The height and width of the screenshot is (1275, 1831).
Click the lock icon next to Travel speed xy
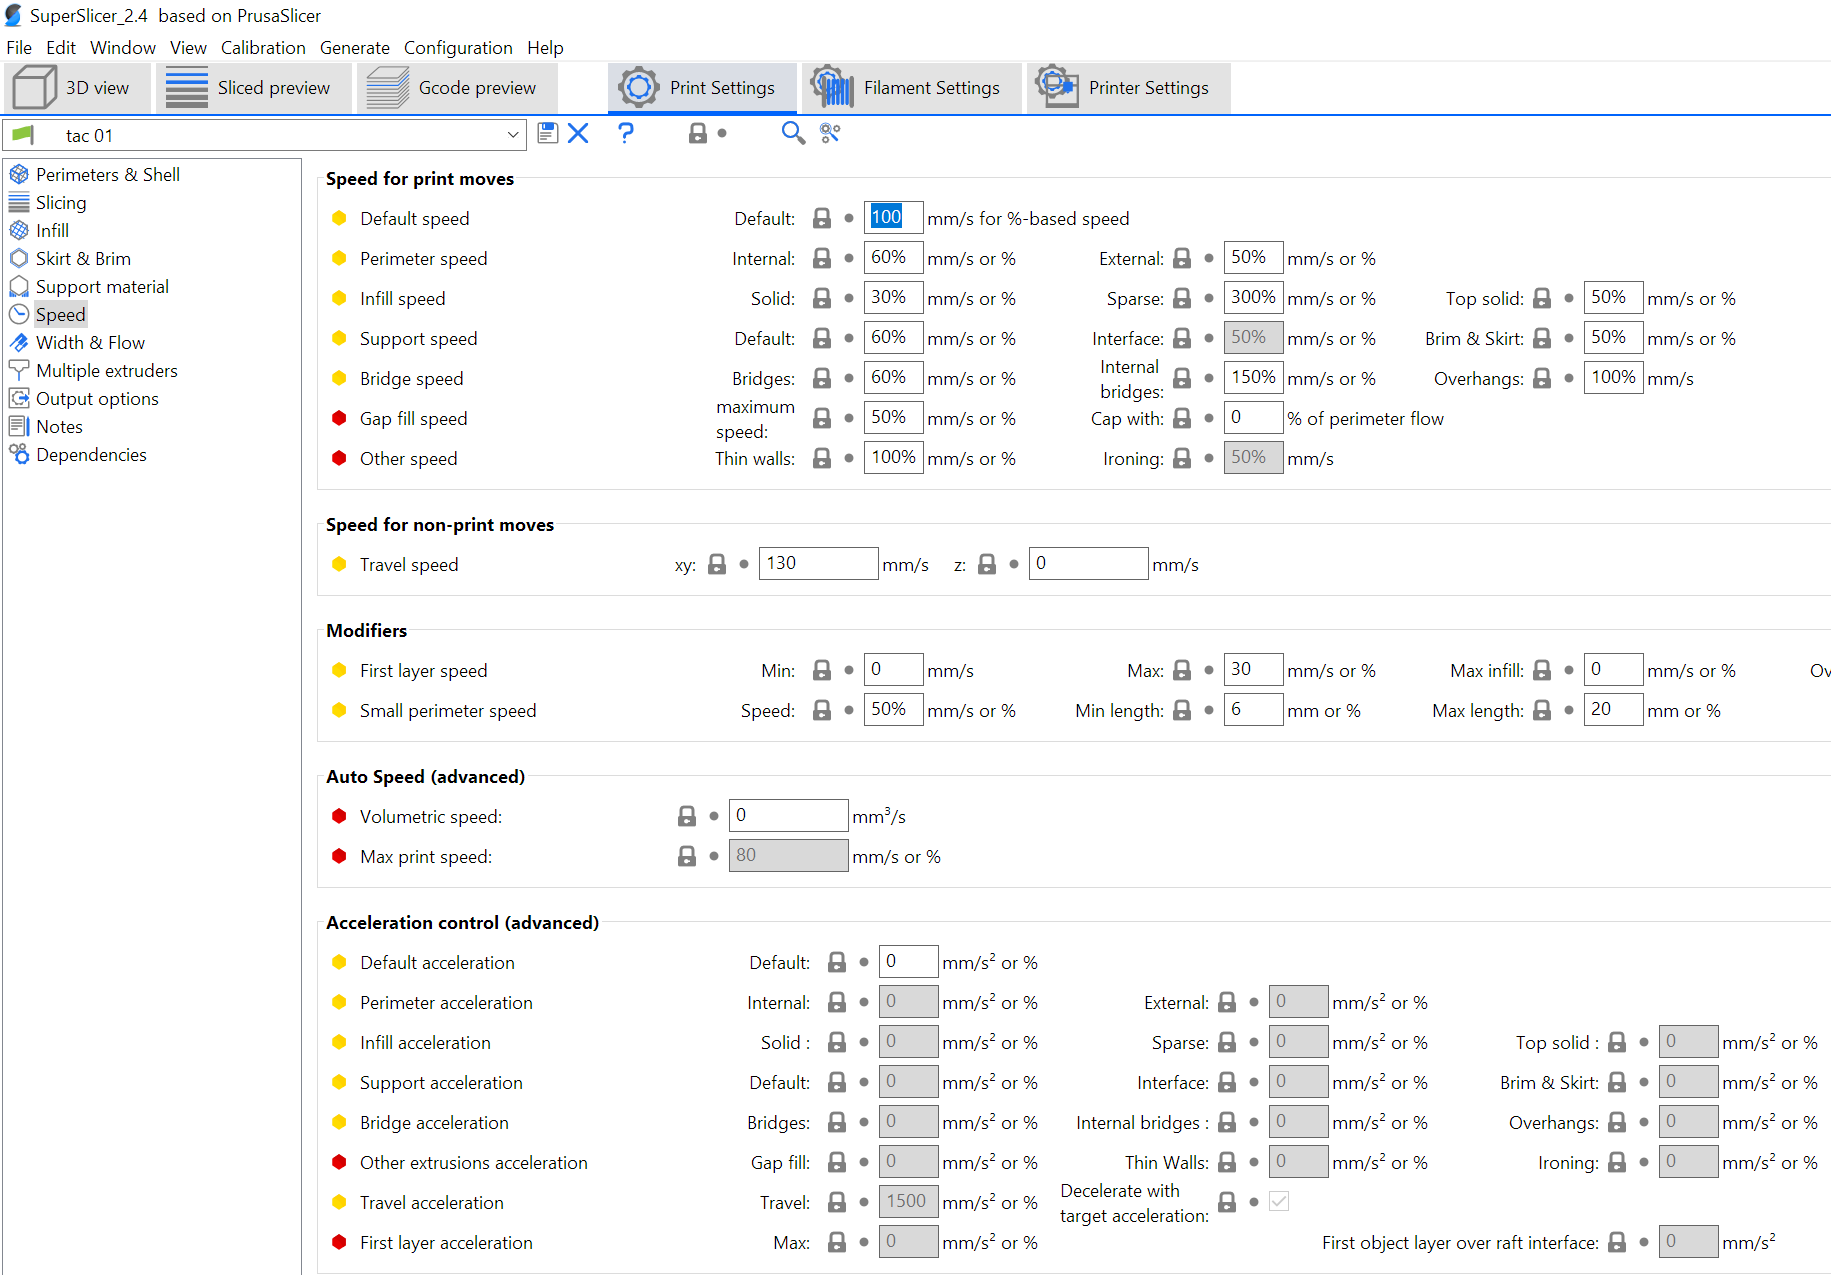point(717,565)
